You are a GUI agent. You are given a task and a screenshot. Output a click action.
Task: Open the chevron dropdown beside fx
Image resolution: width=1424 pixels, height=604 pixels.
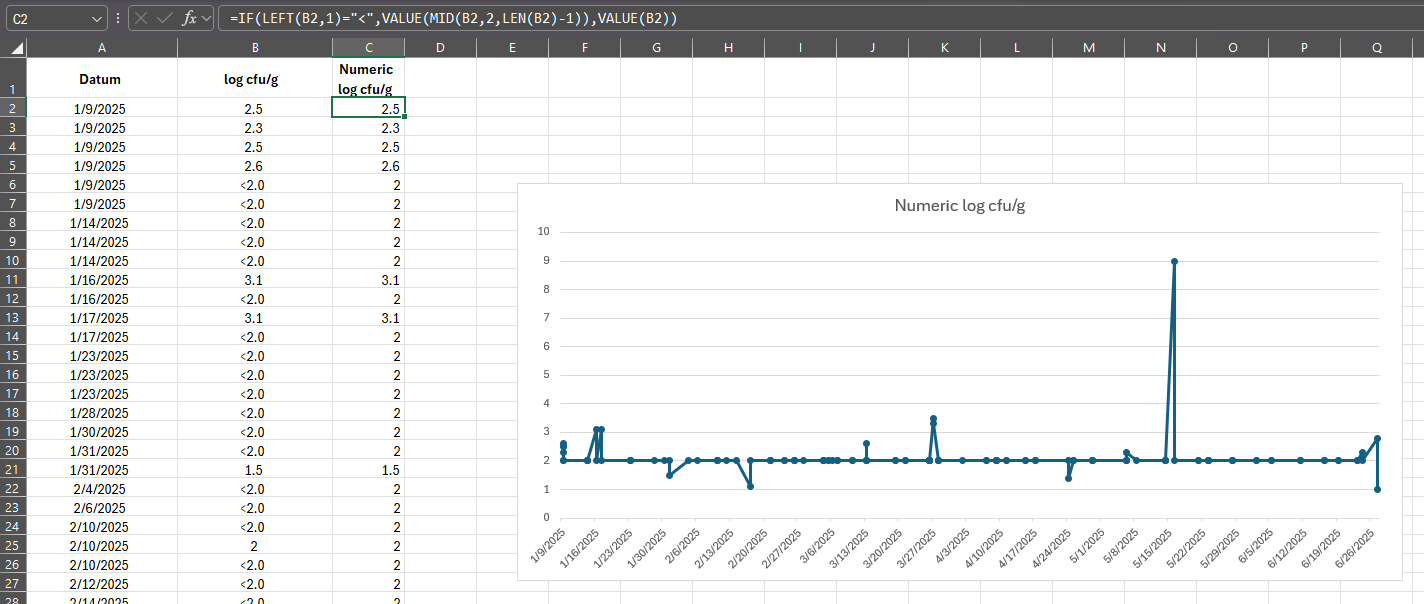coord(207,19)
